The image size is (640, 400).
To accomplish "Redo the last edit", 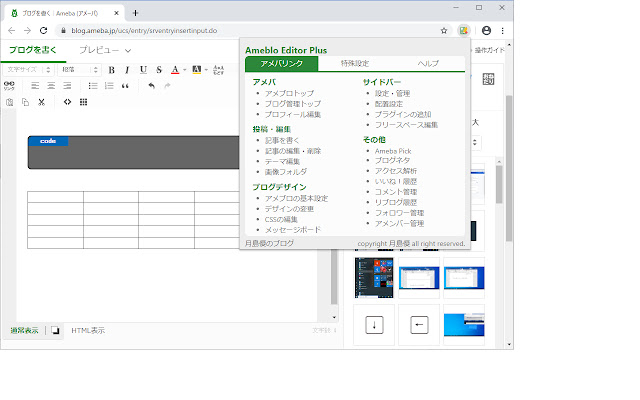I will [x=167, y=86].
